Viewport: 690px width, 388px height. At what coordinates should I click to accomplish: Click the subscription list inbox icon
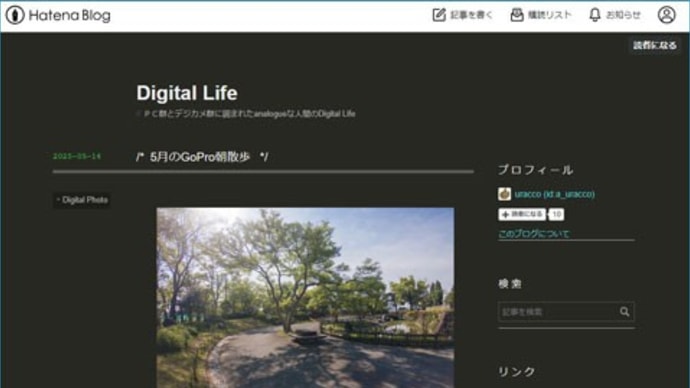pyautogui.click(x=517, y=15)
